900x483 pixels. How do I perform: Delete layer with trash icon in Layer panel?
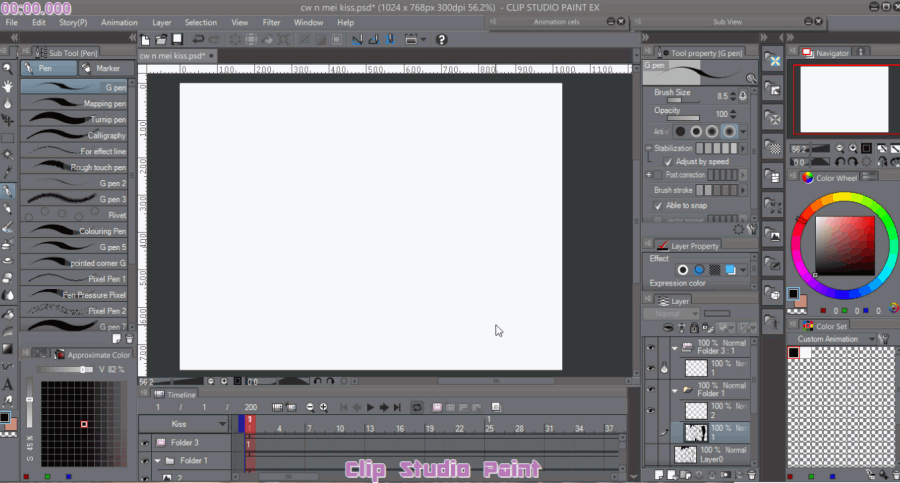751,475
